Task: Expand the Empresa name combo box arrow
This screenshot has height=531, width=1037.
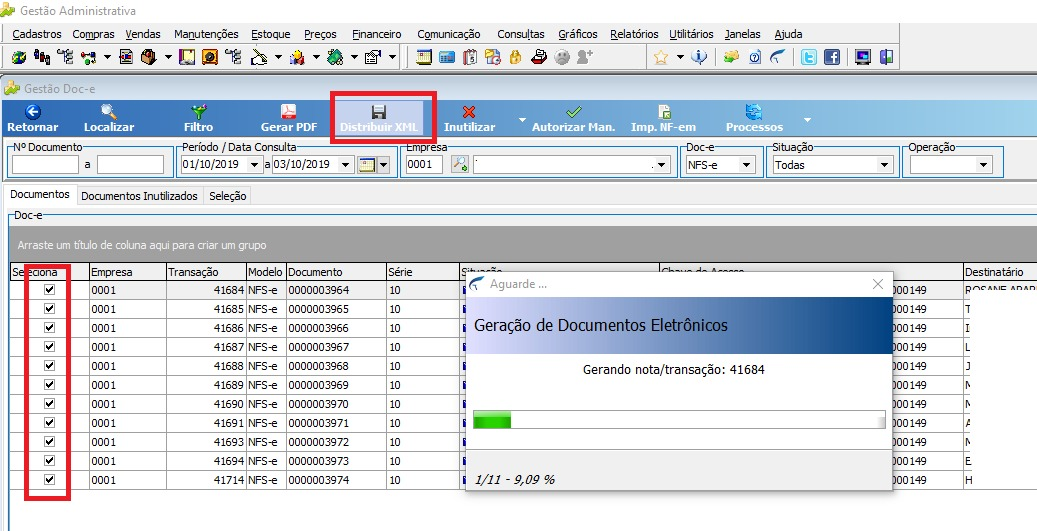Action: [x=663, y=165]
